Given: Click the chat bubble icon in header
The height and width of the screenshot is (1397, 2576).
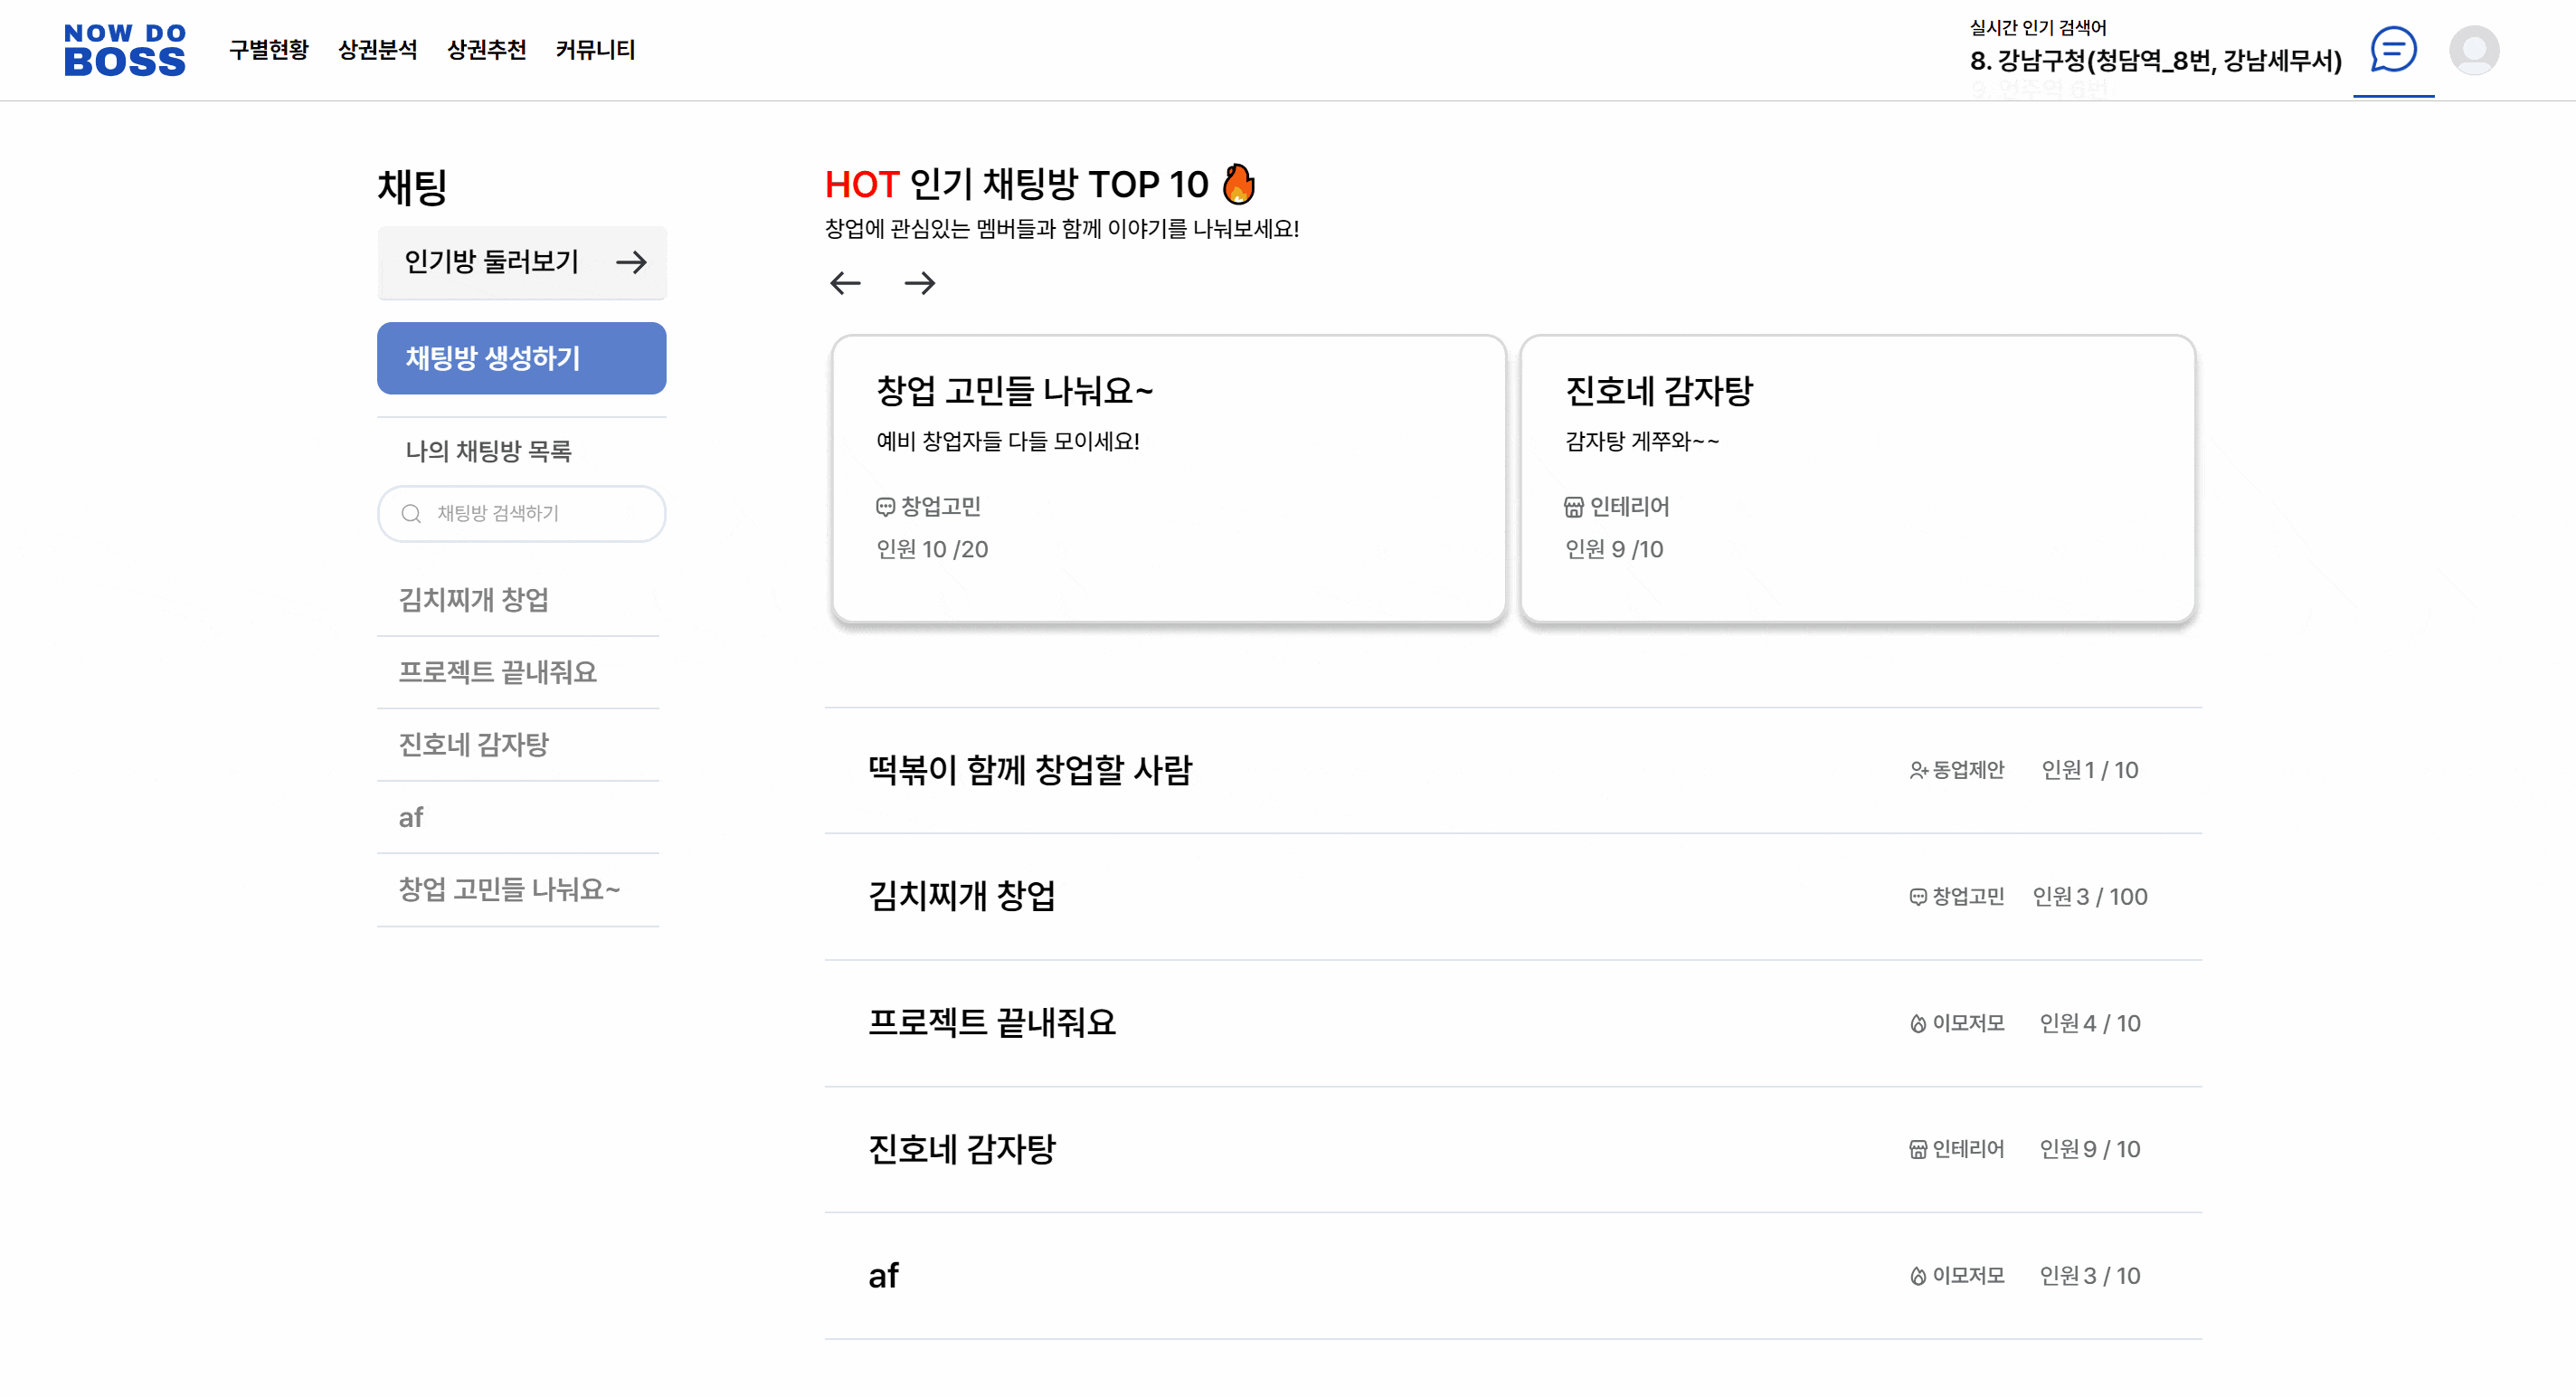Looking at the screenshot, I should click(2393, 49).
